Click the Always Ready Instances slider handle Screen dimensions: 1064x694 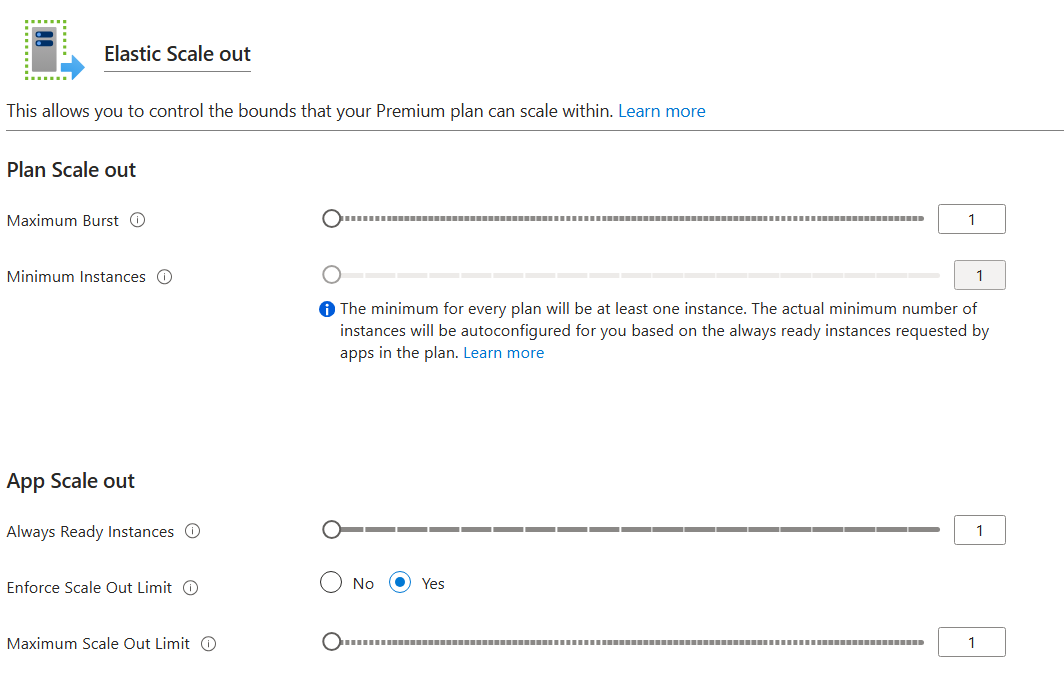point(332,529)
